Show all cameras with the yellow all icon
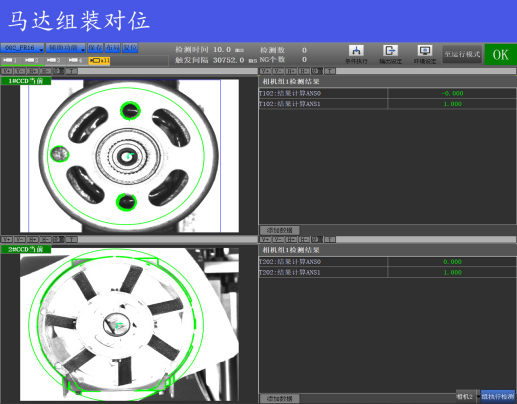This screenshot has width=517, height=404. (99, 61)
